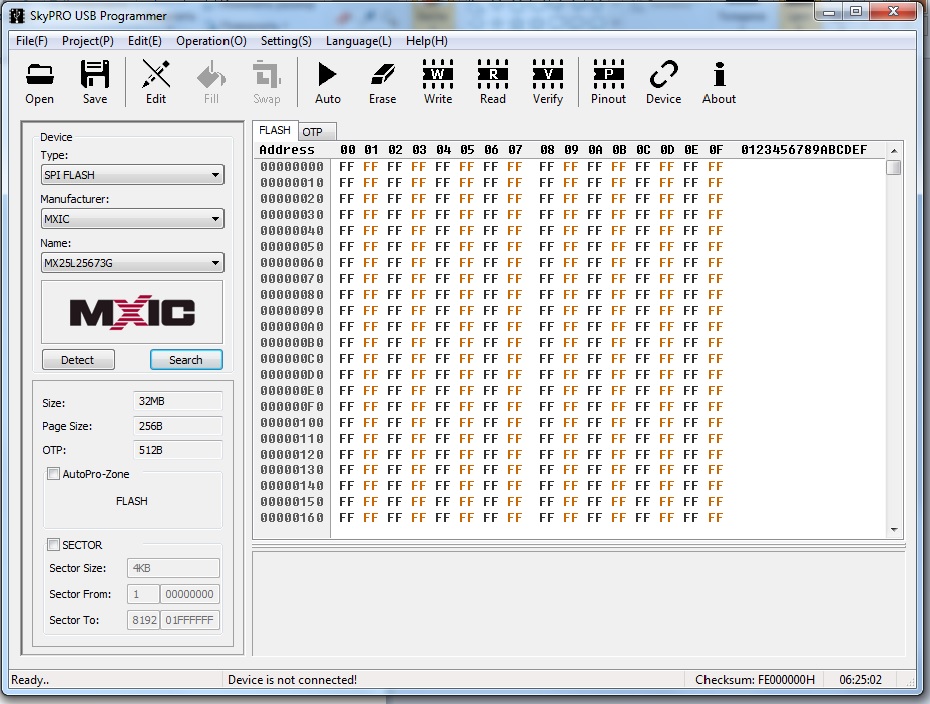The height and width of the screenshot is (704, 930).
Task: Click the Checksum: FE000000H status entry
Action: click(755, 680)
